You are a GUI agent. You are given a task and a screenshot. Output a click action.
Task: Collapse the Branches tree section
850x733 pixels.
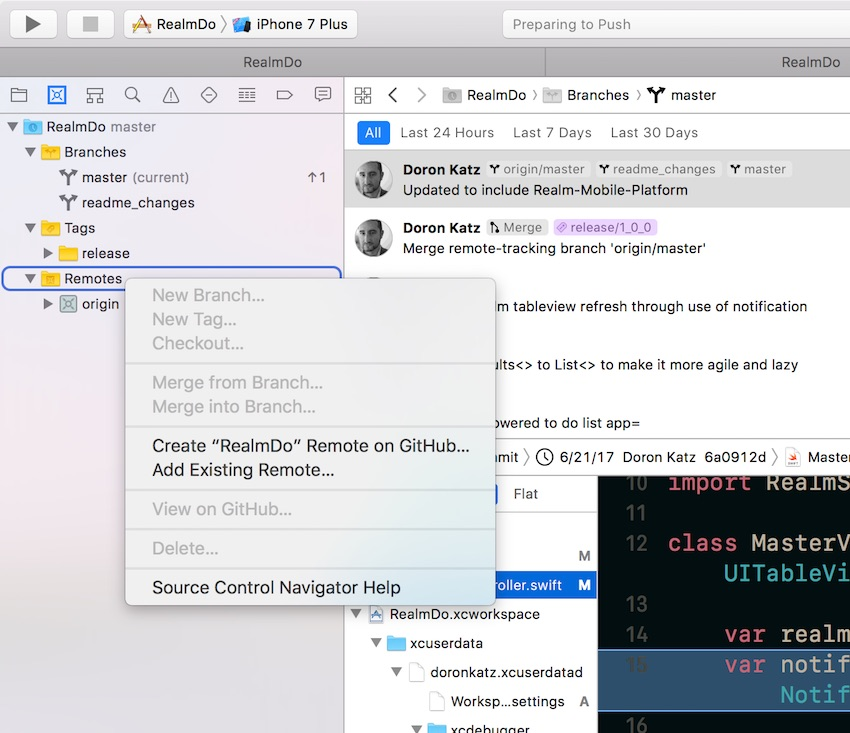pos(31,152)
